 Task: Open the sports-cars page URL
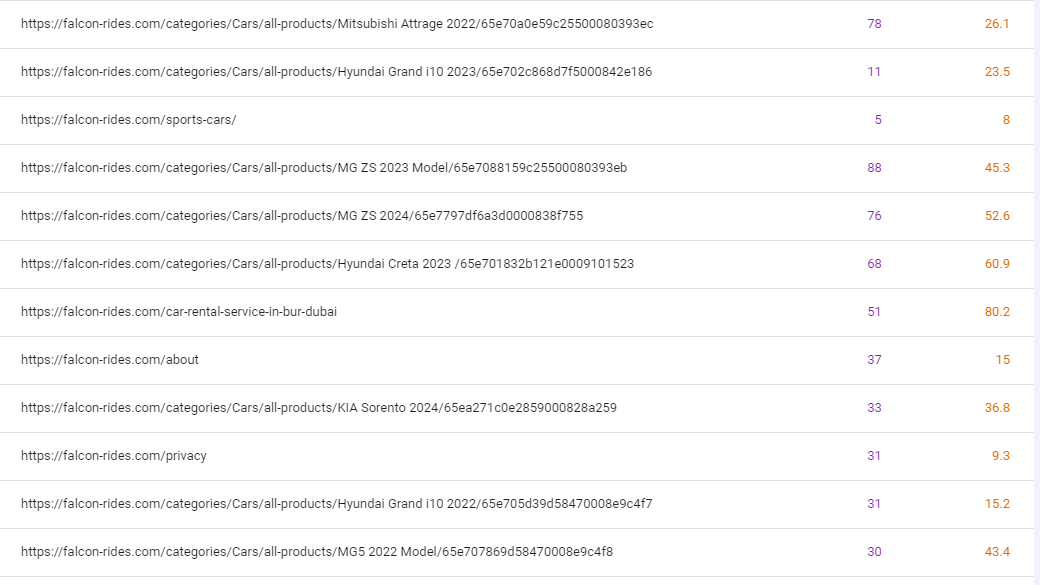(x=128, y=120)
